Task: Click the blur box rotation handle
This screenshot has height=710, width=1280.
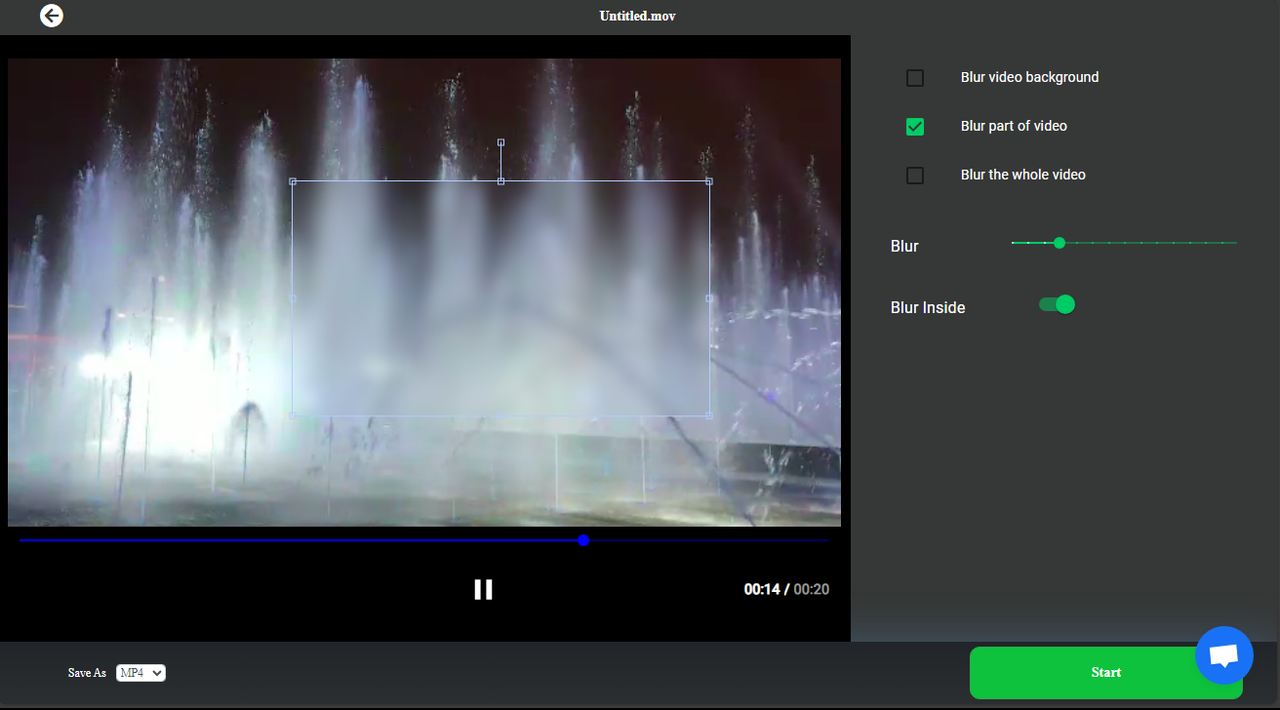Action: (x=501, y=142)
